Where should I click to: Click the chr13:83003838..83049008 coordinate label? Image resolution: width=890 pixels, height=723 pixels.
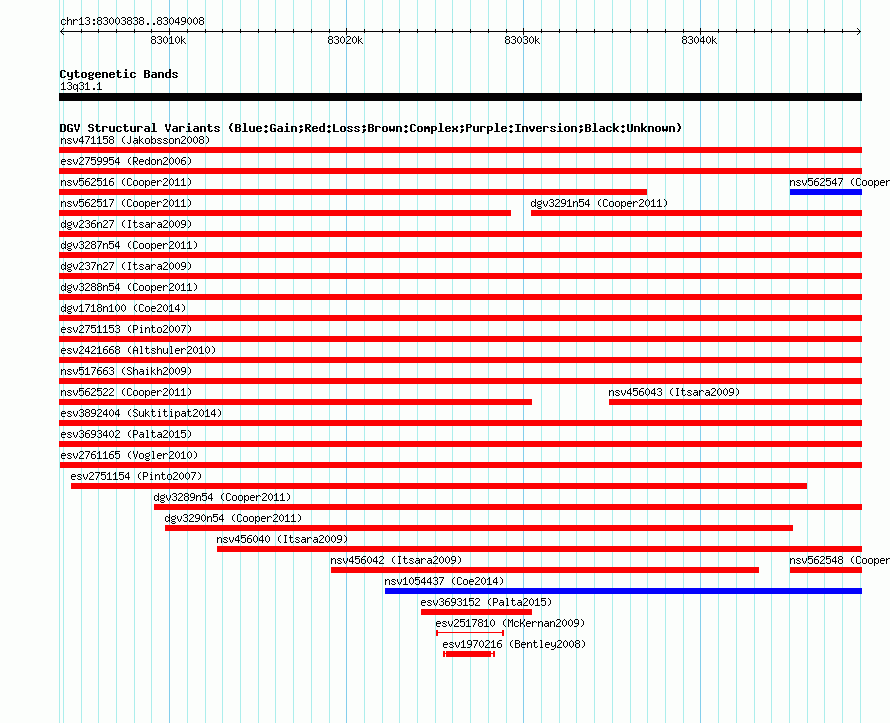132,21
